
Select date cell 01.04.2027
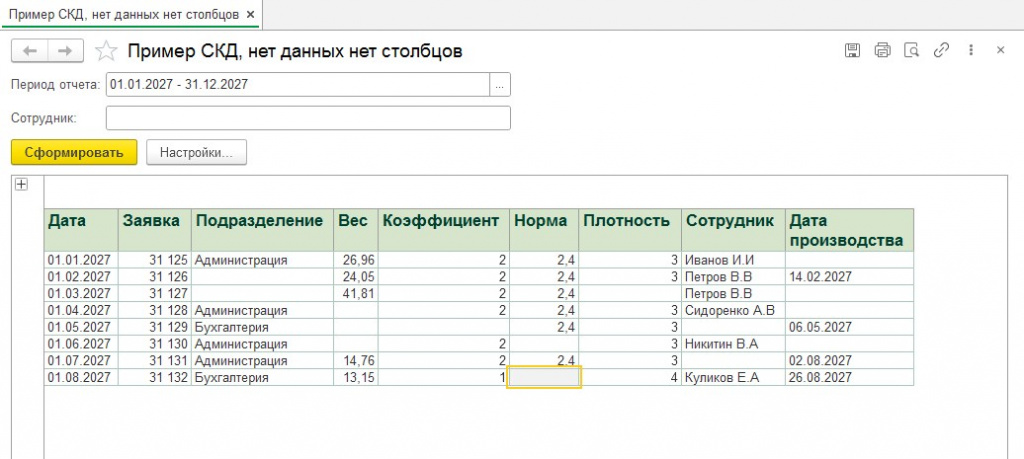pyautogui.click(x=81, y=310)
